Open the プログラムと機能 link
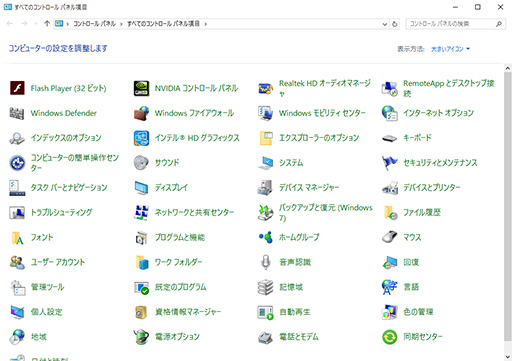This screenshot has height=361, width=512. point(180,237)
